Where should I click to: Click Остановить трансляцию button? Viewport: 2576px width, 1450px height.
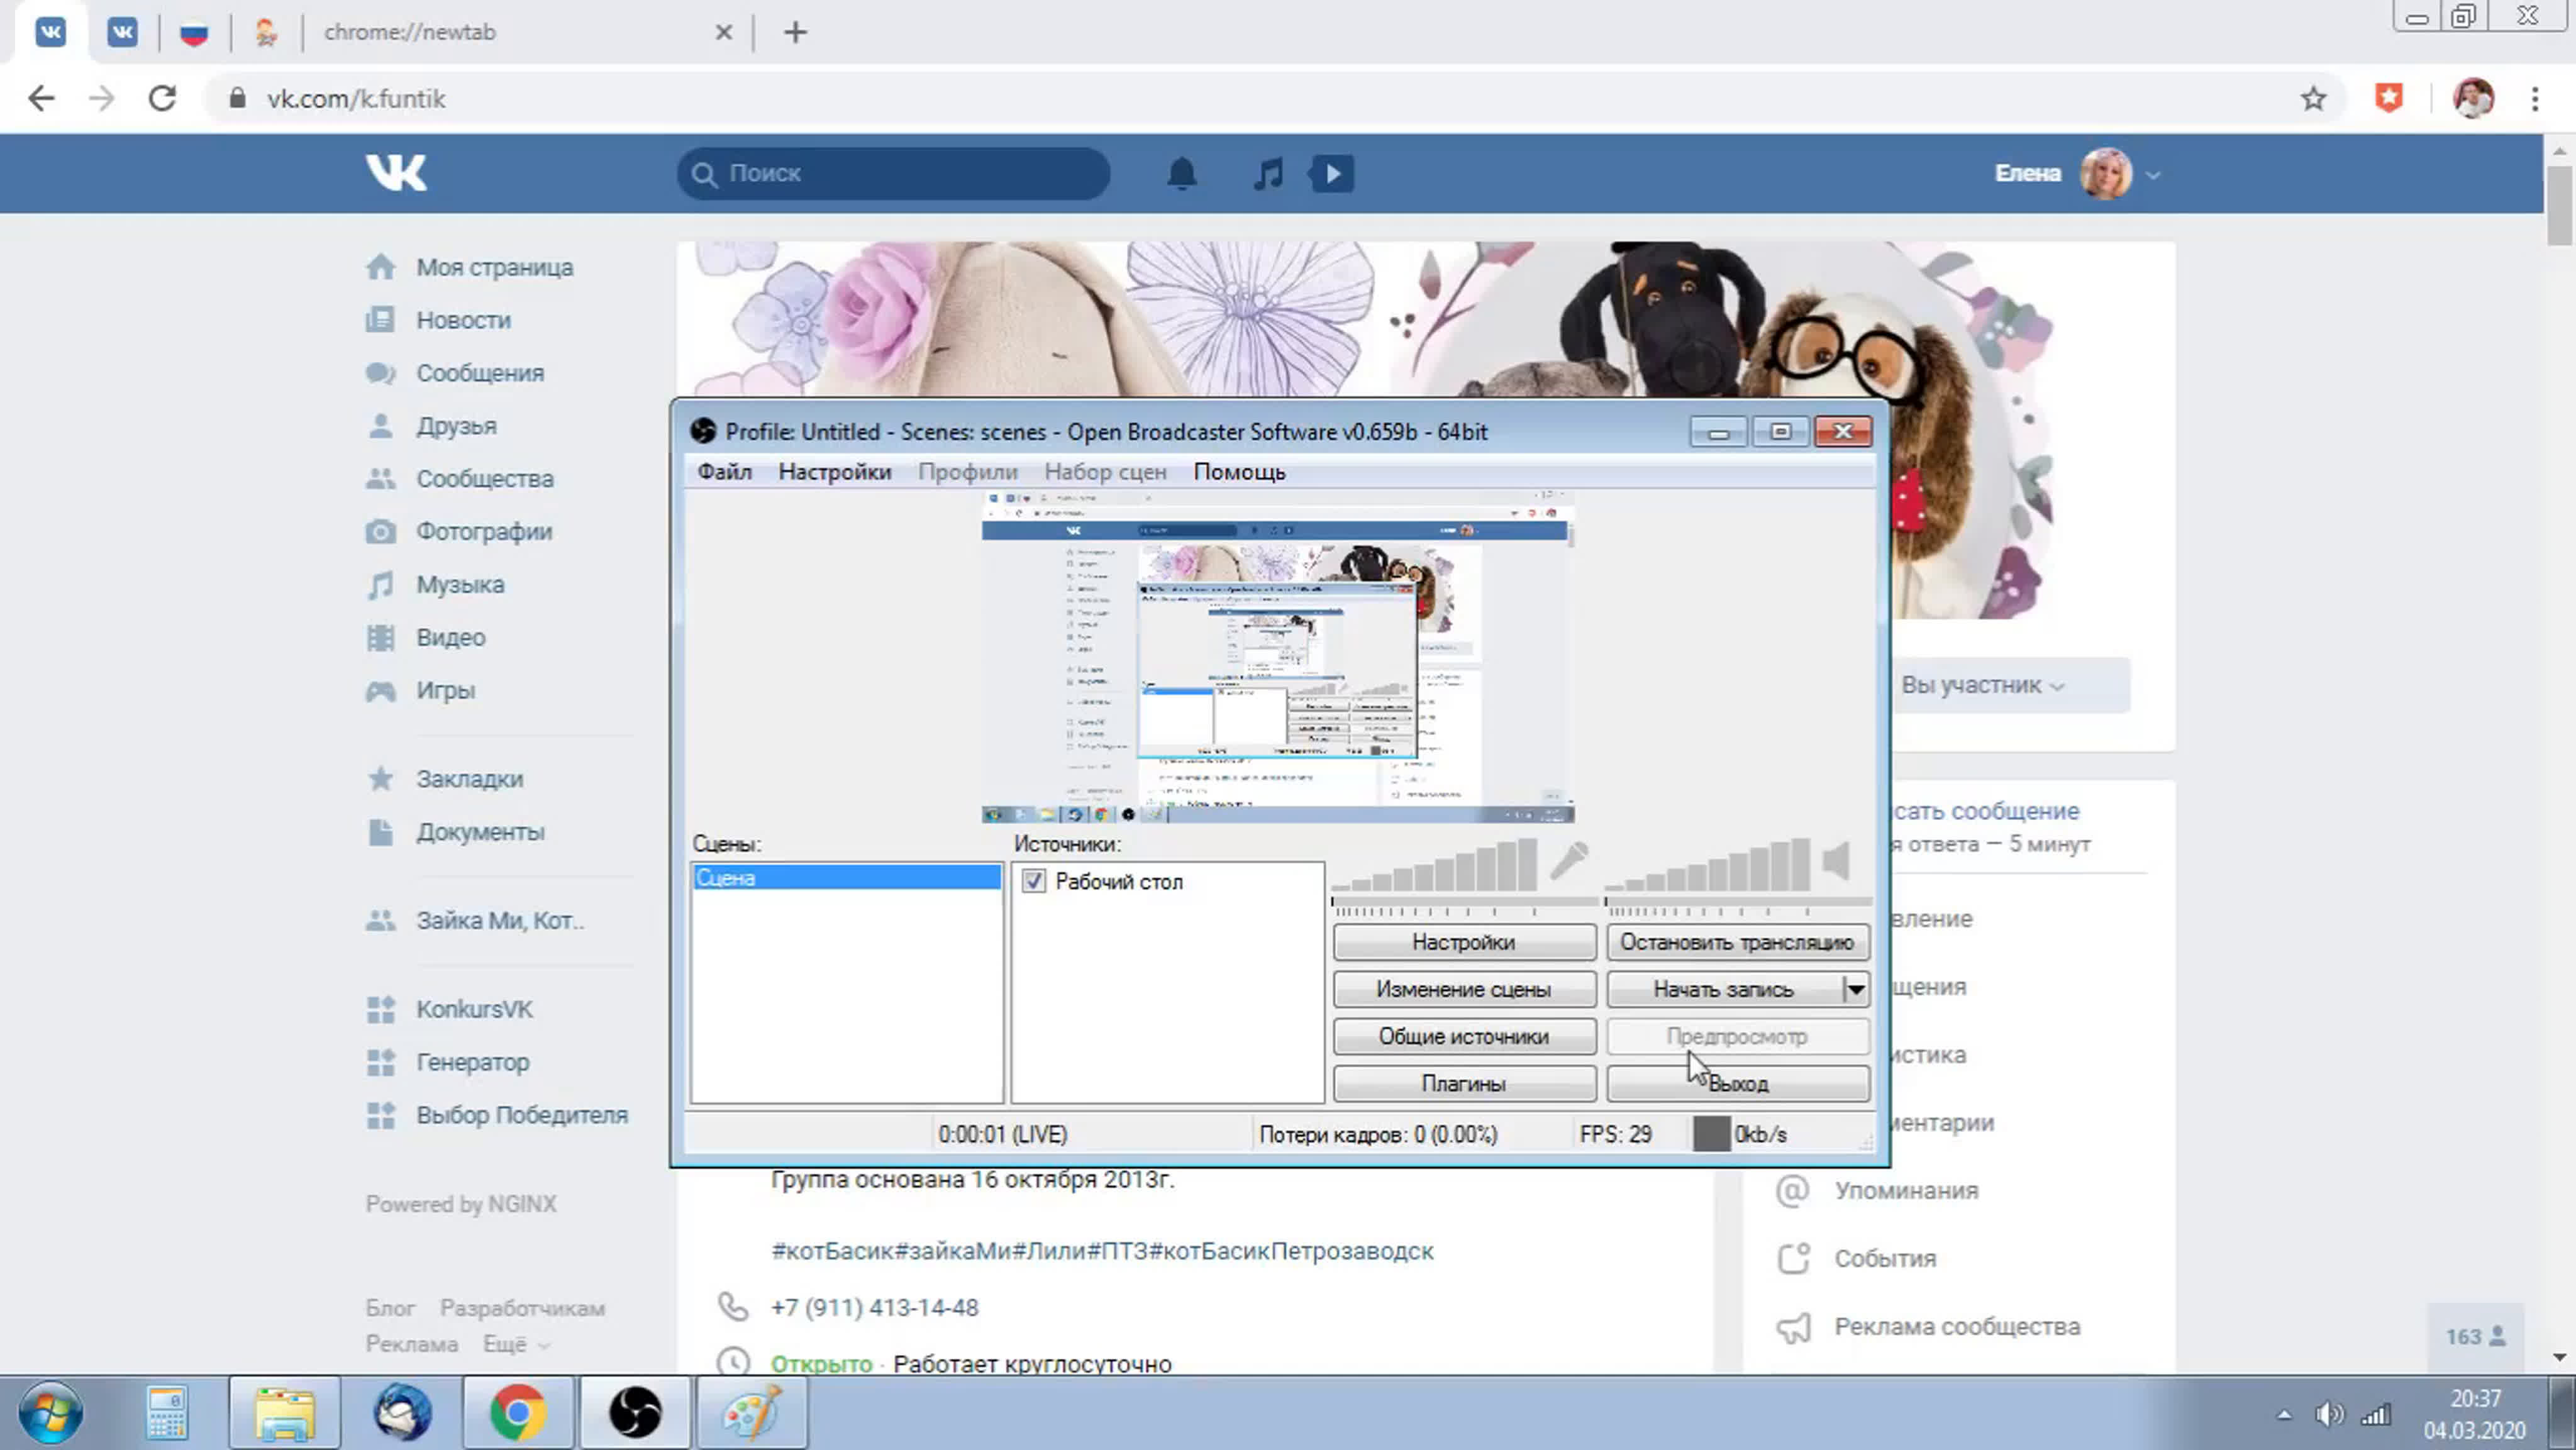1737,942
